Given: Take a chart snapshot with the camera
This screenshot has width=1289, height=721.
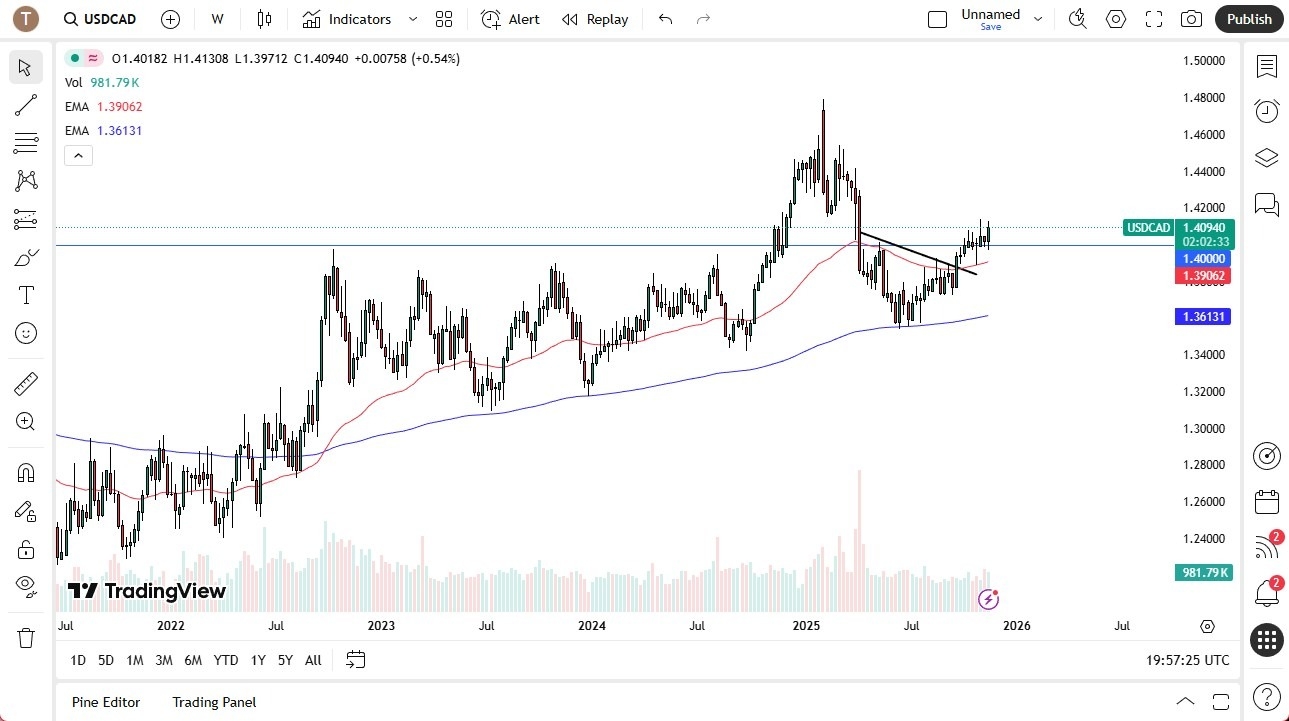Looking at the screenshot, I should [1191, 18].
